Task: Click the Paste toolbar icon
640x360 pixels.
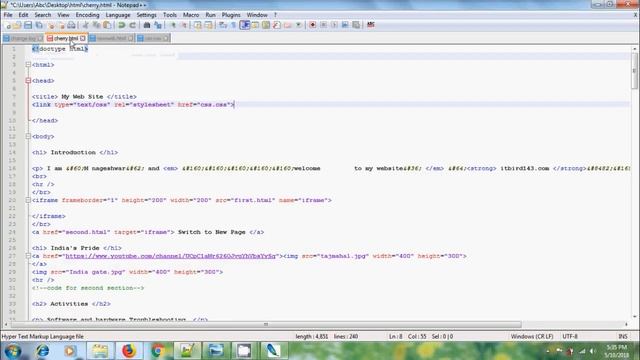Action: (x=107, y=25)
